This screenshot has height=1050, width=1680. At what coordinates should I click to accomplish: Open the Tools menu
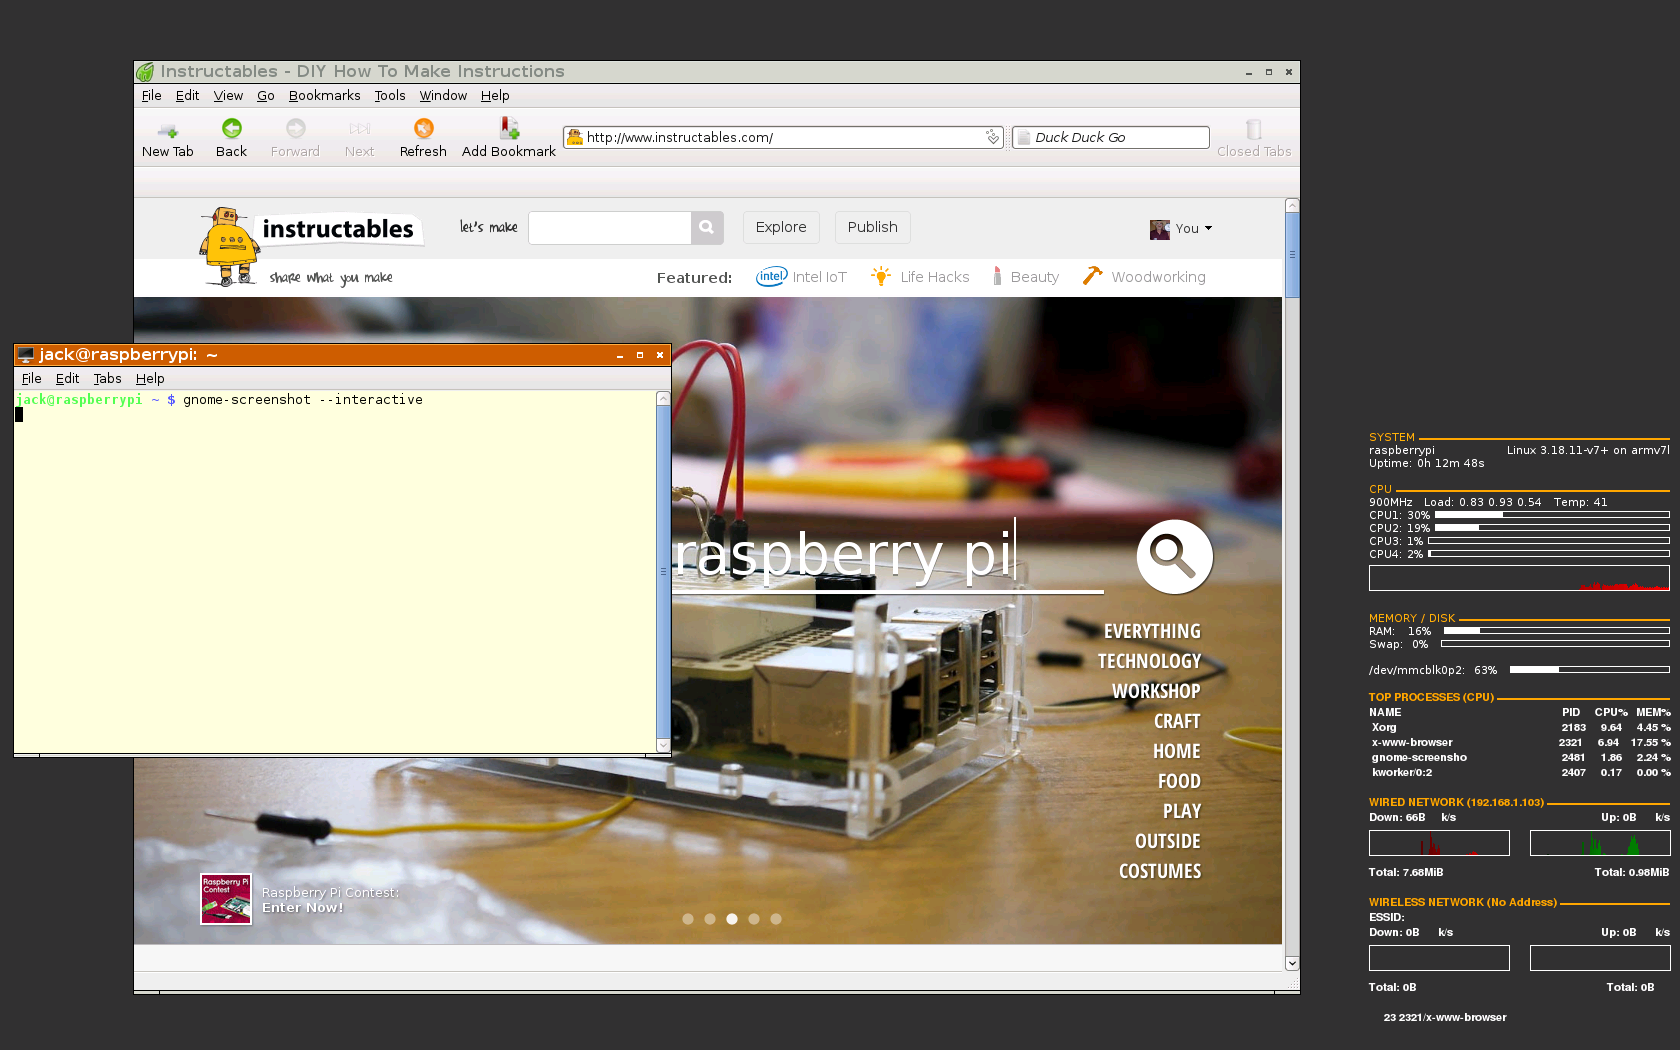(x=390, y=96)
